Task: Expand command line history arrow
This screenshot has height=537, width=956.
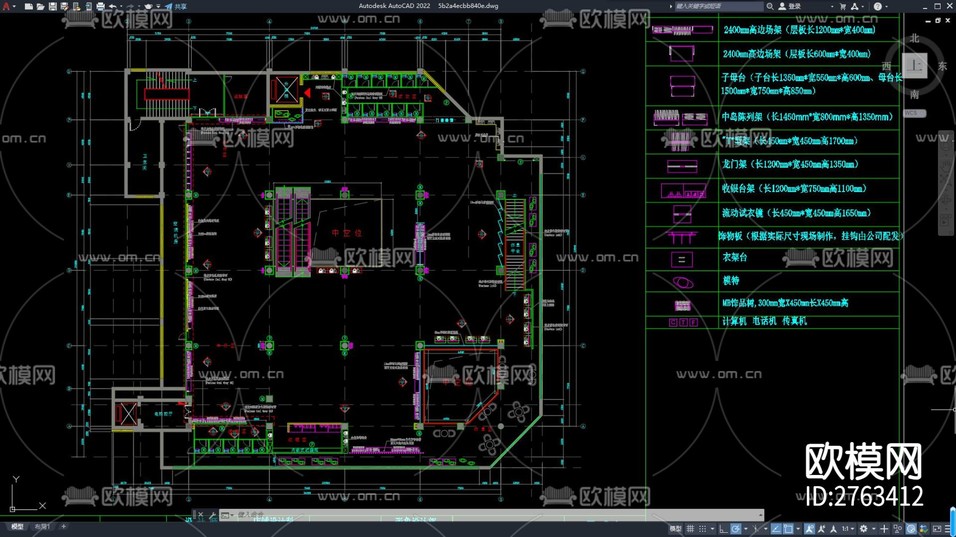Action: tap(760, 515)
